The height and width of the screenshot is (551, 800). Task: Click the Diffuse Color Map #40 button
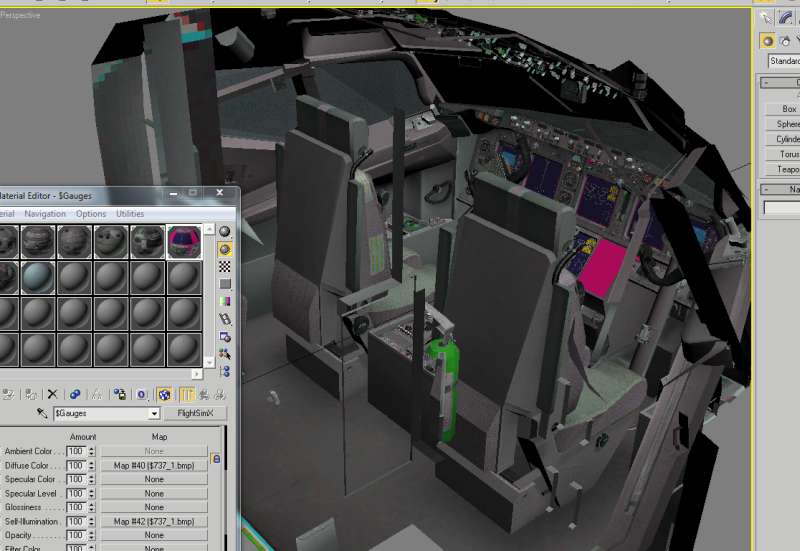click(x=154, y=465)
